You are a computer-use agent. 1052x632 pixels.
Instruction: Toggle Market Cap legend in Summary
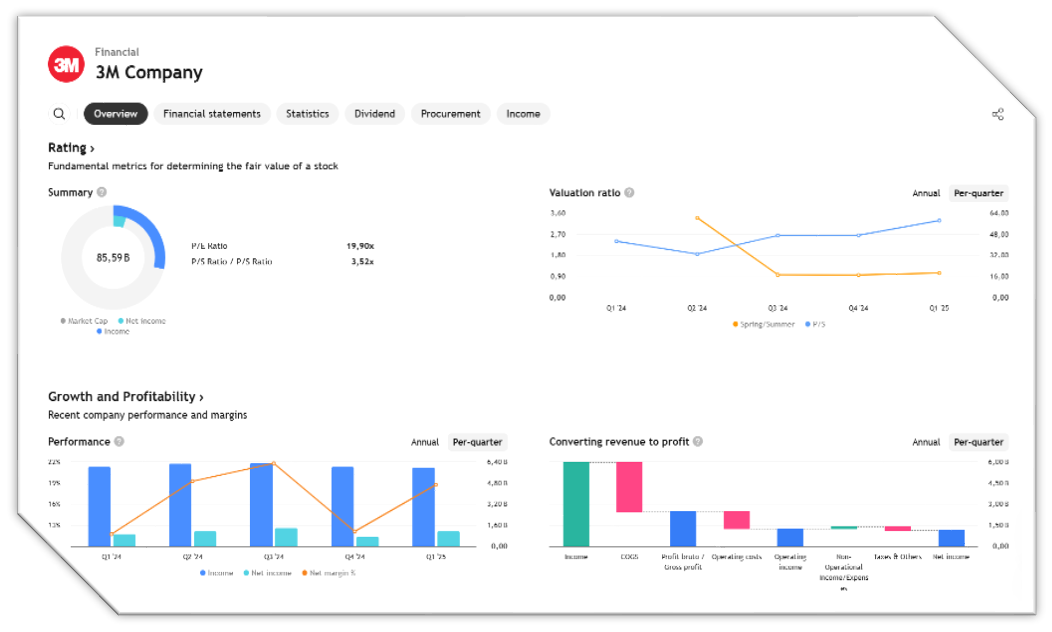point(84,321)
